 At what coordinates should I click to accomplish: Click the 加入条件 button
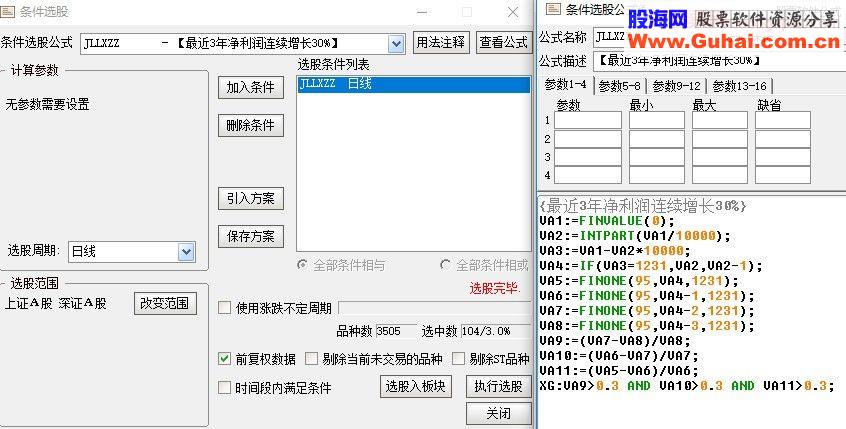[251, 87]
